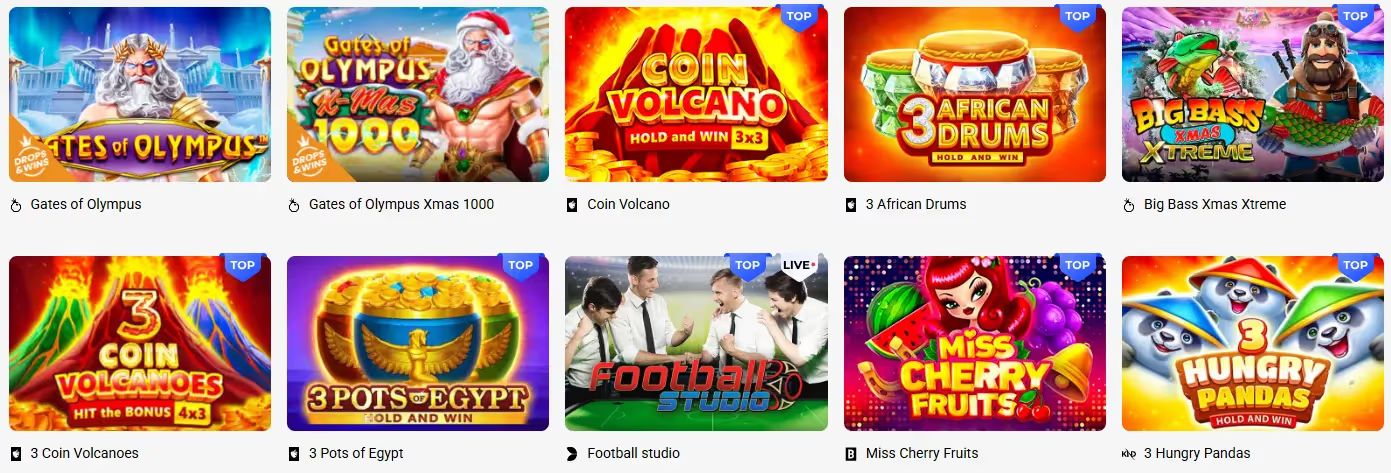Open the 3 Hungry Pandas game image

[1253, 343]
